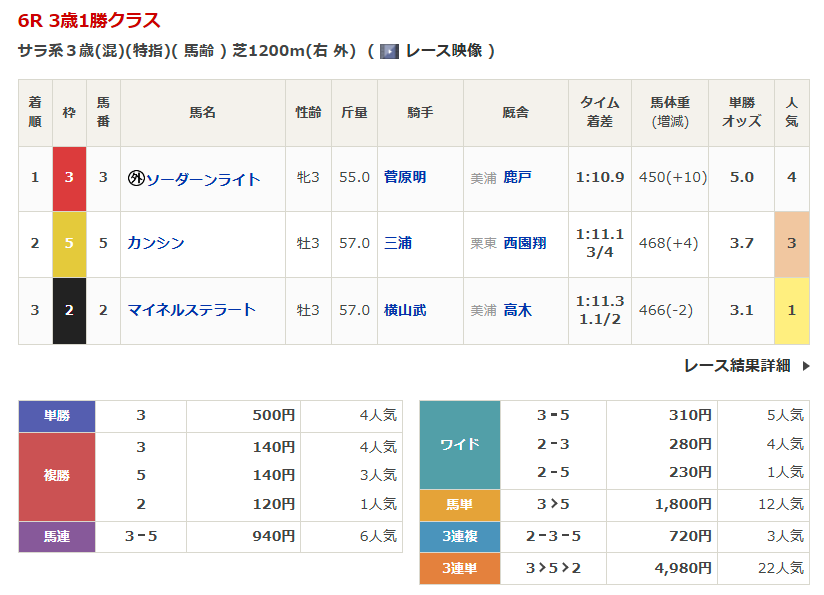Image resolution: width=824 pixels, height=595 pixels.
Task: Select the ワイド payout label
Action: click(x=459, y=444)
